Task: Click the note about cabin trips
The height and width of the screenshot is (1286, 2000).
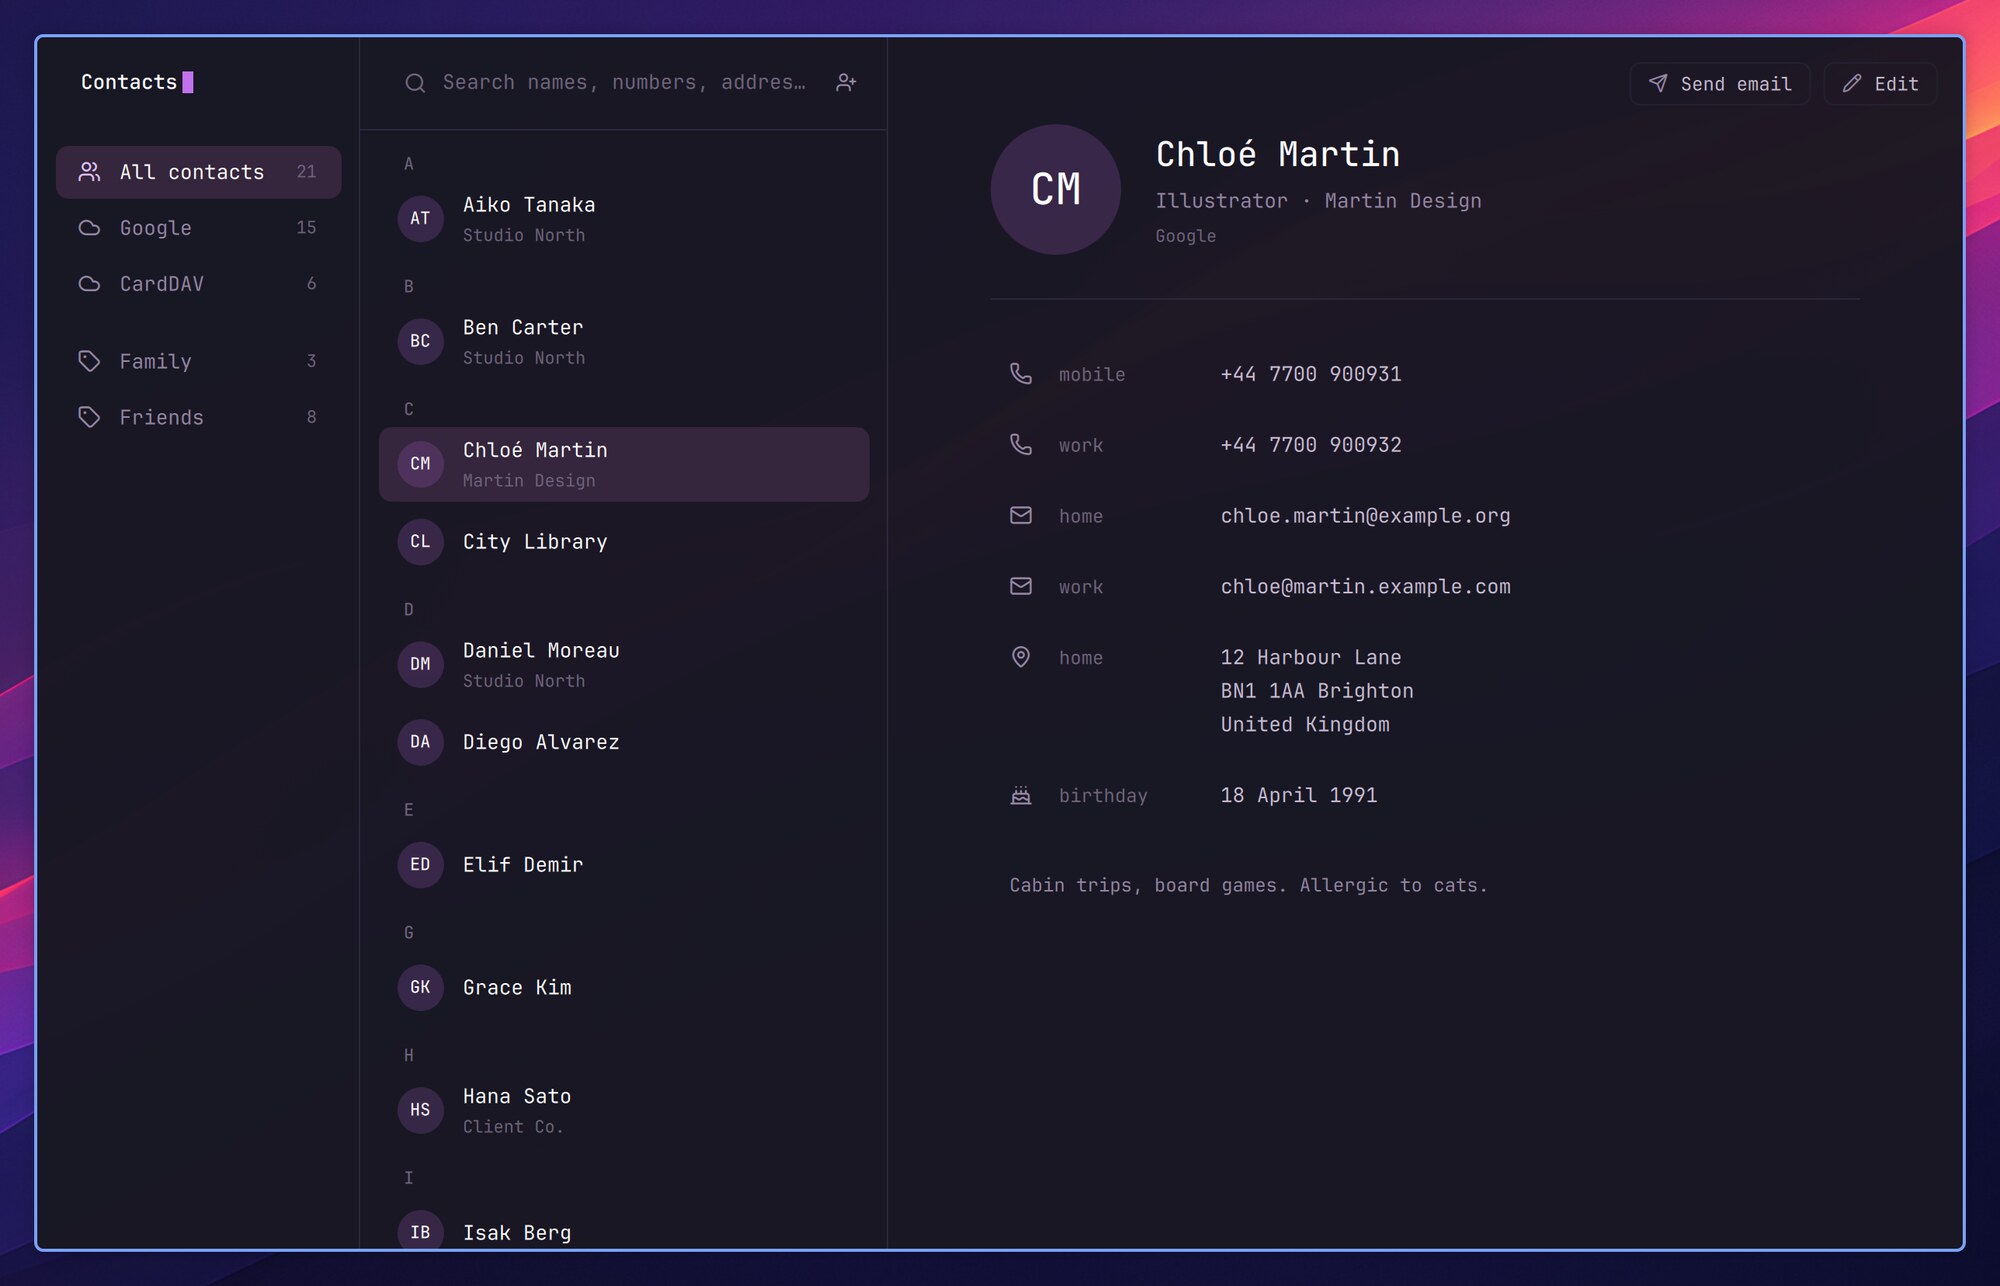Action: click(x=1248, y=886)
